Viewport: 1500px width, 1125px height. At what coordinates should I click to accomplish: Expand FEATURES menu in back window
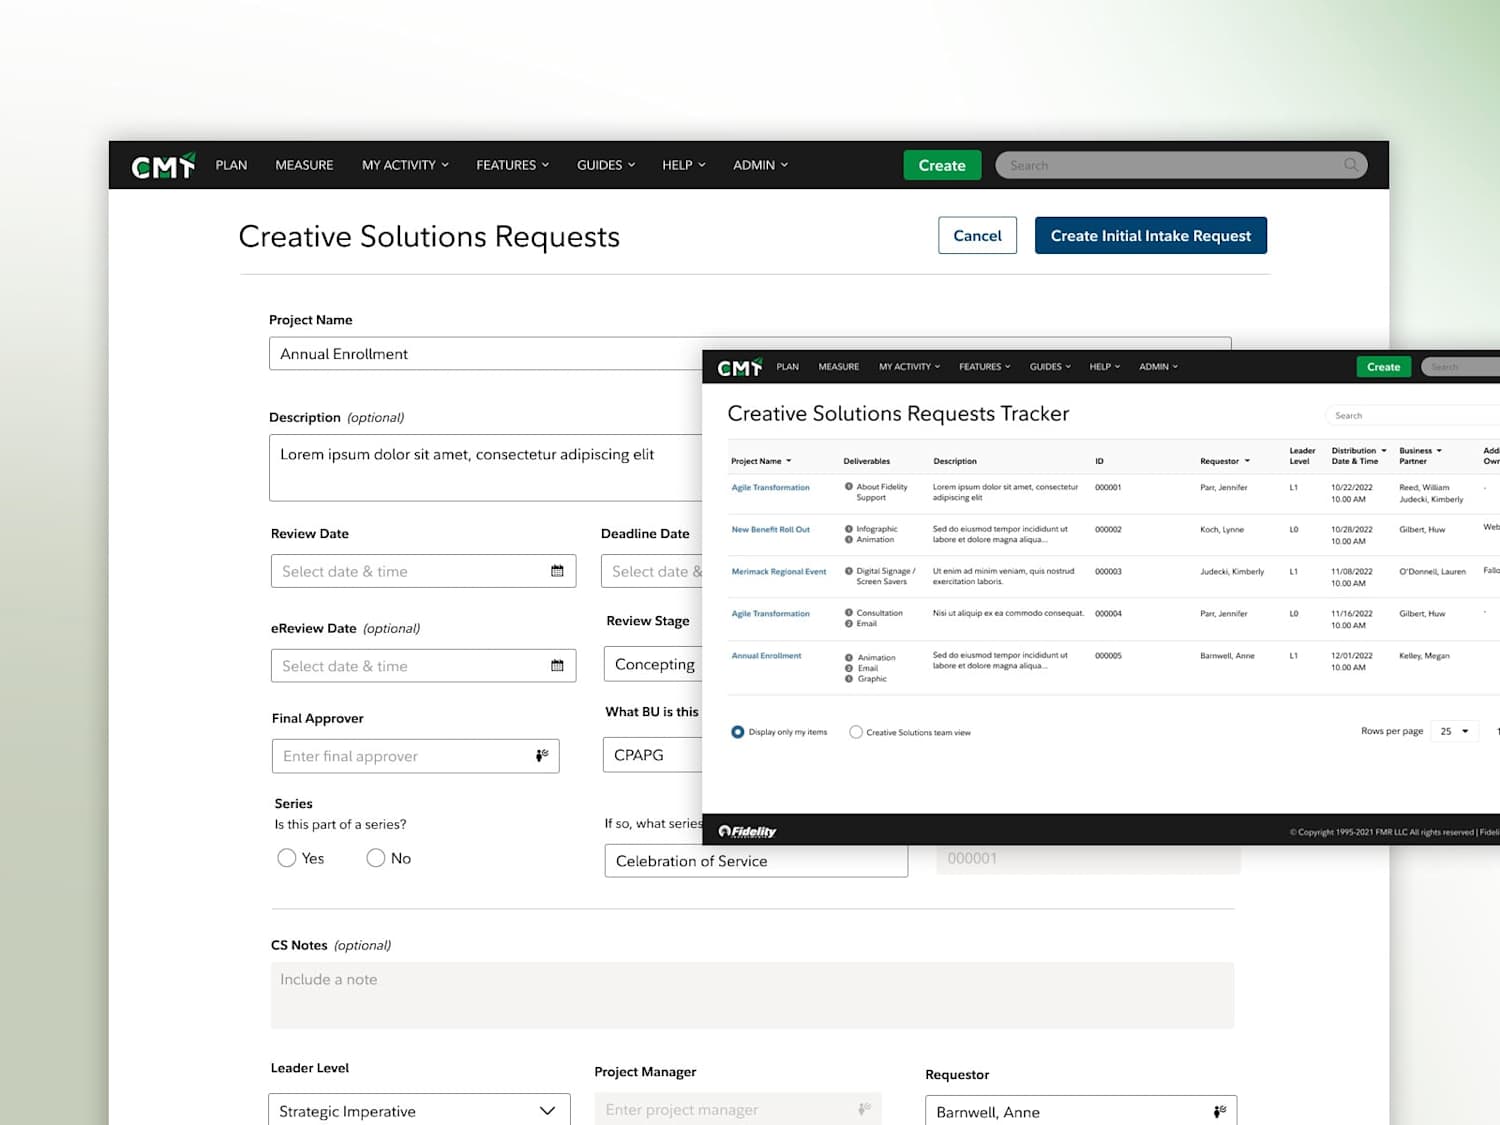[x=512, y=165]
